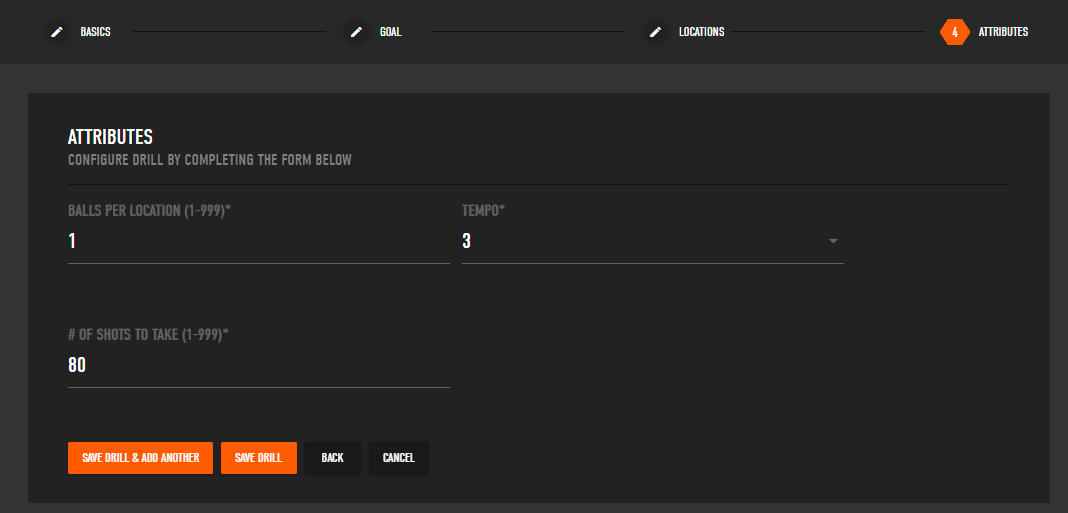Click the Tempo dropdown arrow

(x=833, y=241)
